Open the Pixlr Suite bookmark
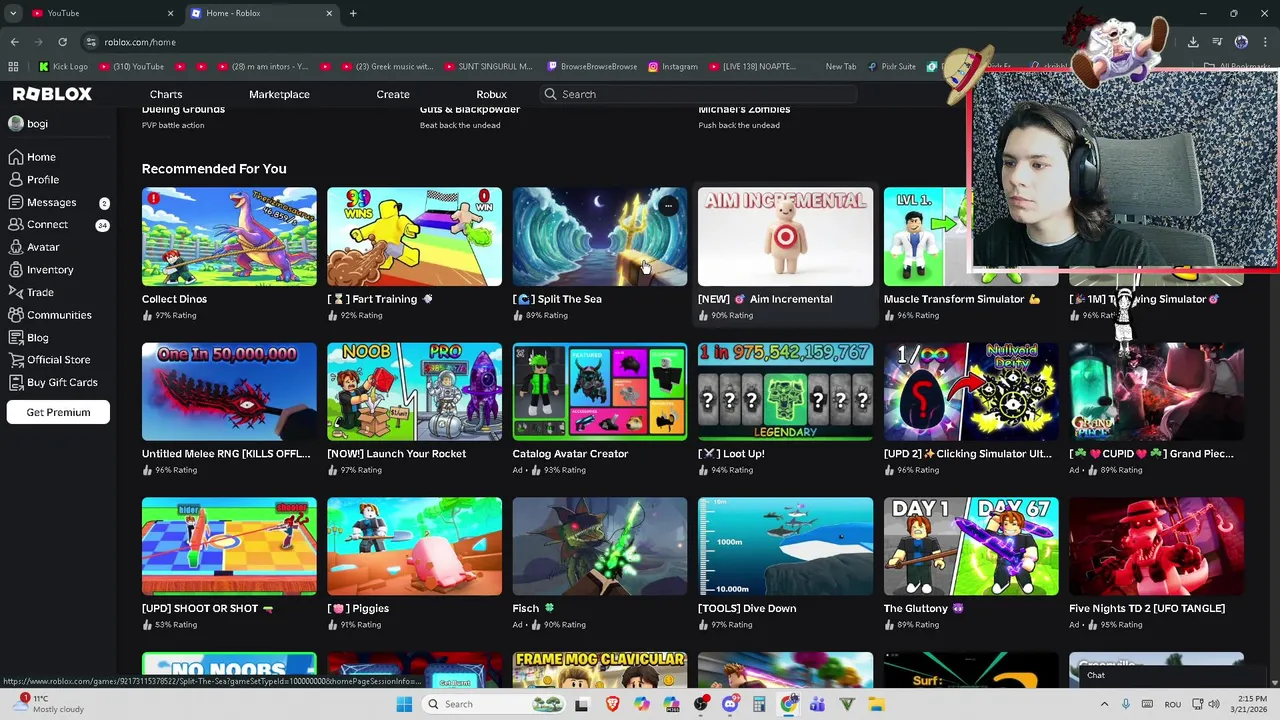The height and width of the screenshot is (720, 1280). (x=891, y=67)
